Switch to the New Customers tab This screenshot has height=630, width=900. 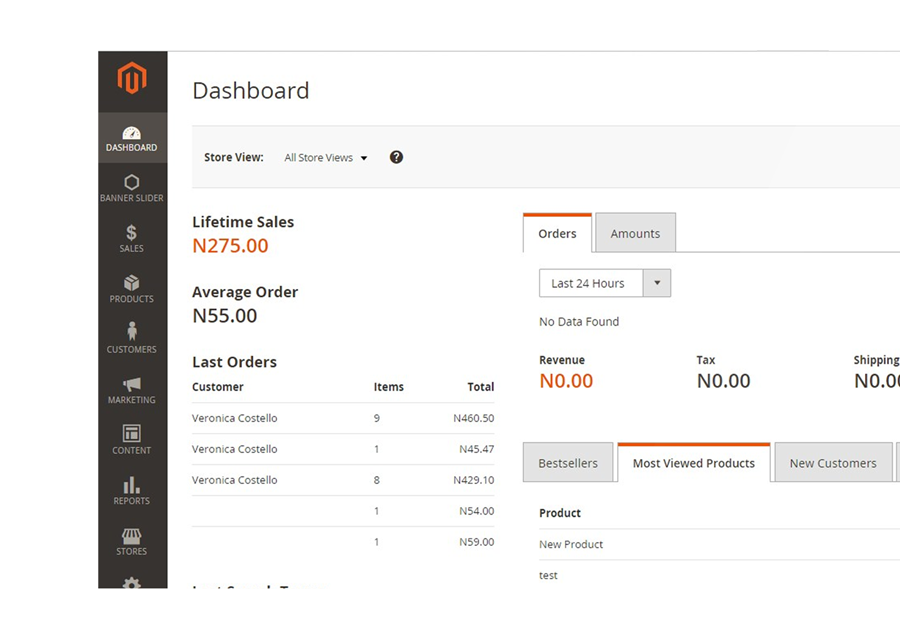click(833, 463)
